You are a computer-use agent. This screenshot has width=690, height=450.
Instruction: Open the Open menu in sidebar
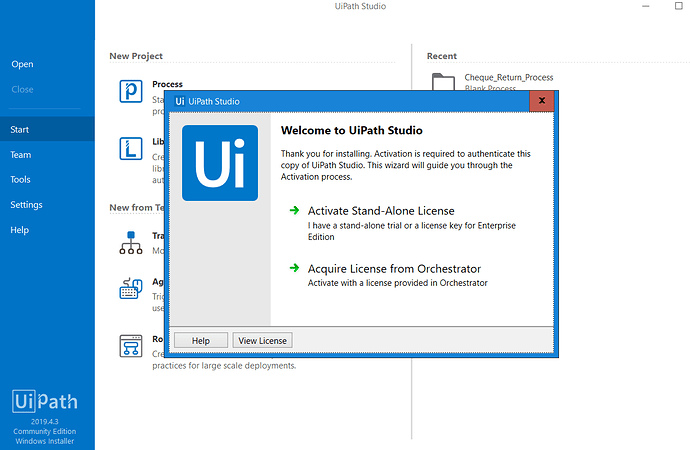(22, 64)
